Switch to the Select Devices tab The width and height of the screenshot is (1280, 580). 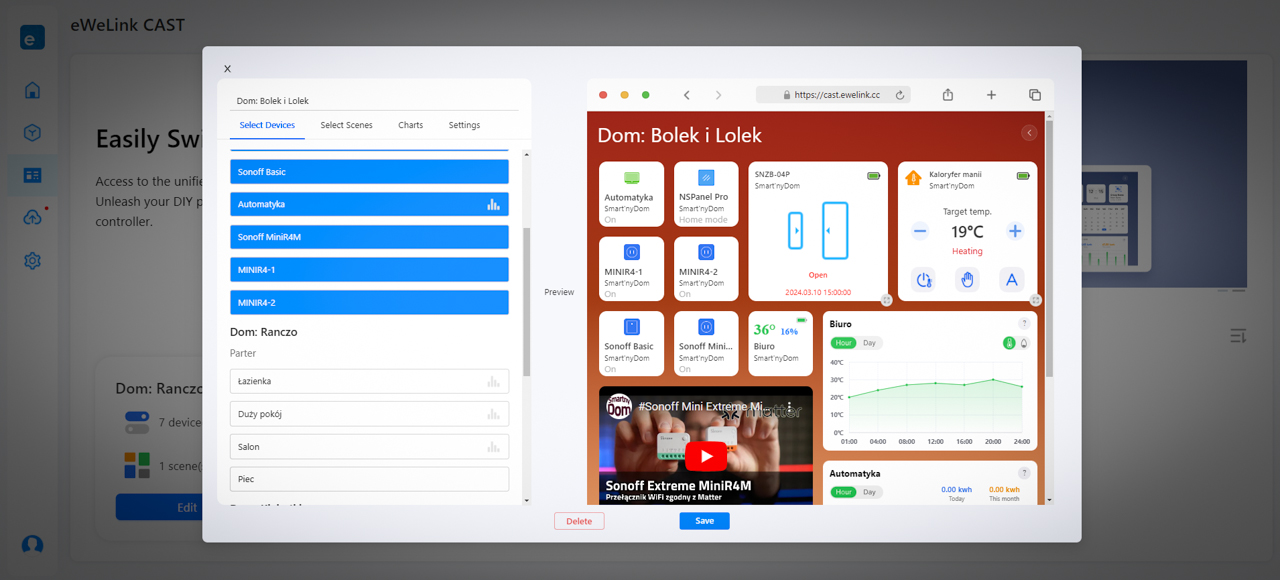[x=267, y=125]
